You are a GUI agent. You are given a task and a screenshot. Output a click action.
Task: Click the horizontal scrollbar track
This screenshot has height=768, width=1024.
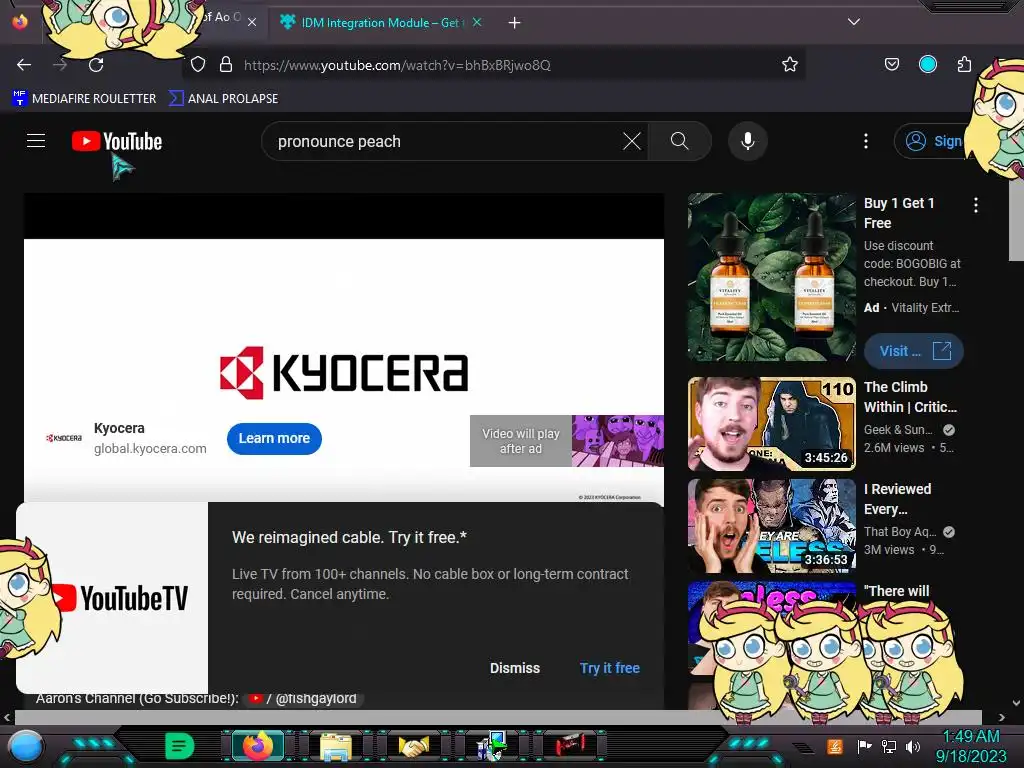pos(498,717)
